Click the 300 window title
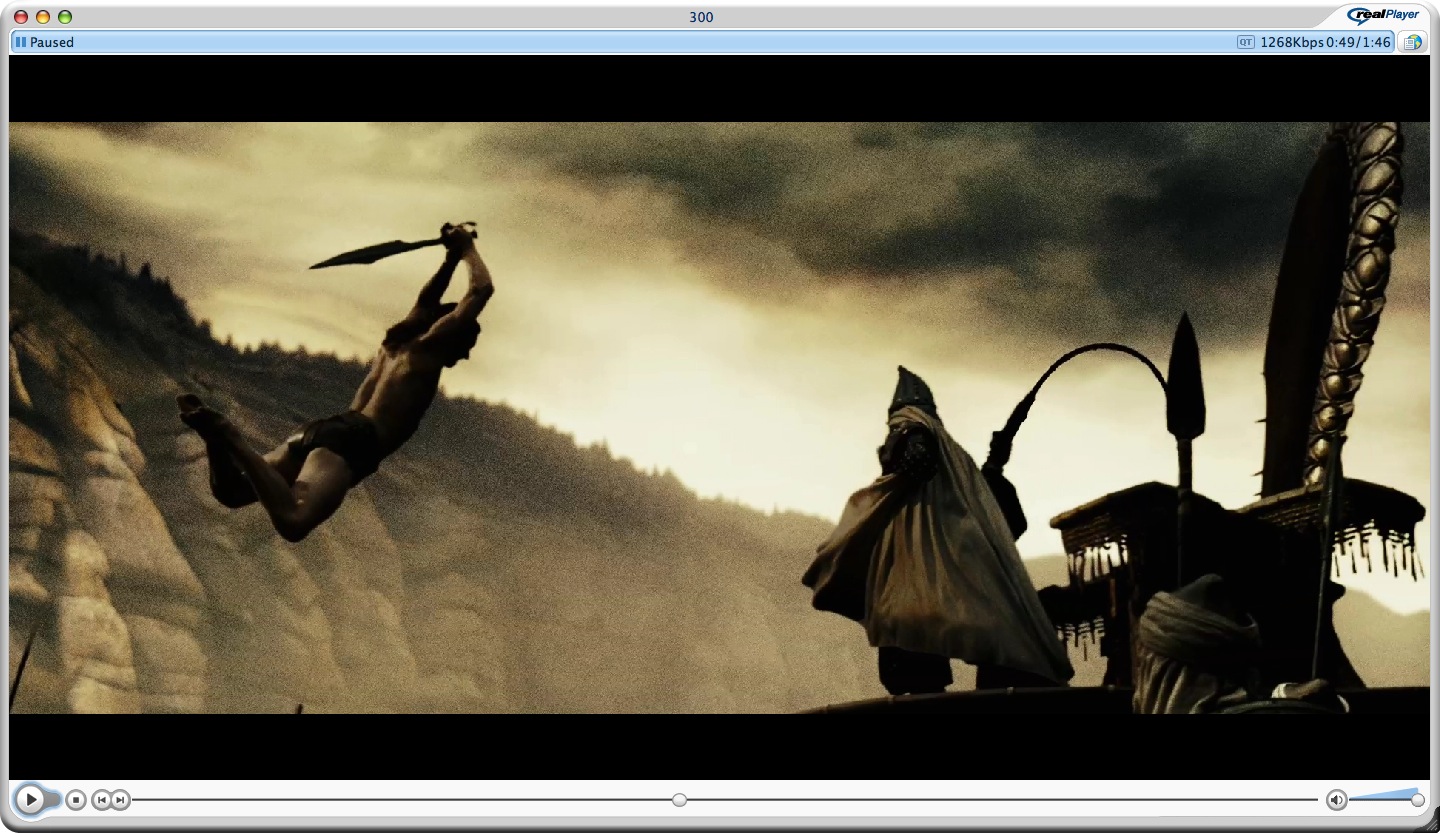The width and height of the screenshot is (1440, 833). [701, 17]
